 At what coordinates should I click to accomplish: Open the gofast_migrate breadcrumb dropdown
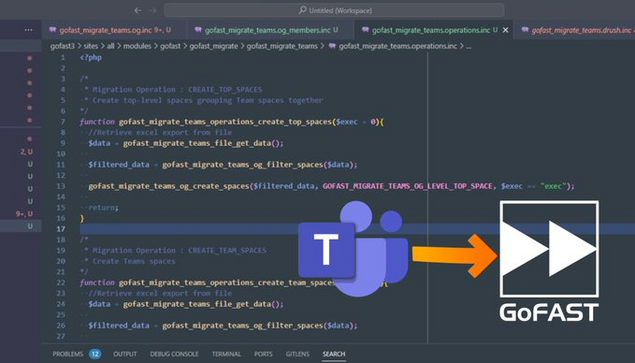(x=213, y=46)
